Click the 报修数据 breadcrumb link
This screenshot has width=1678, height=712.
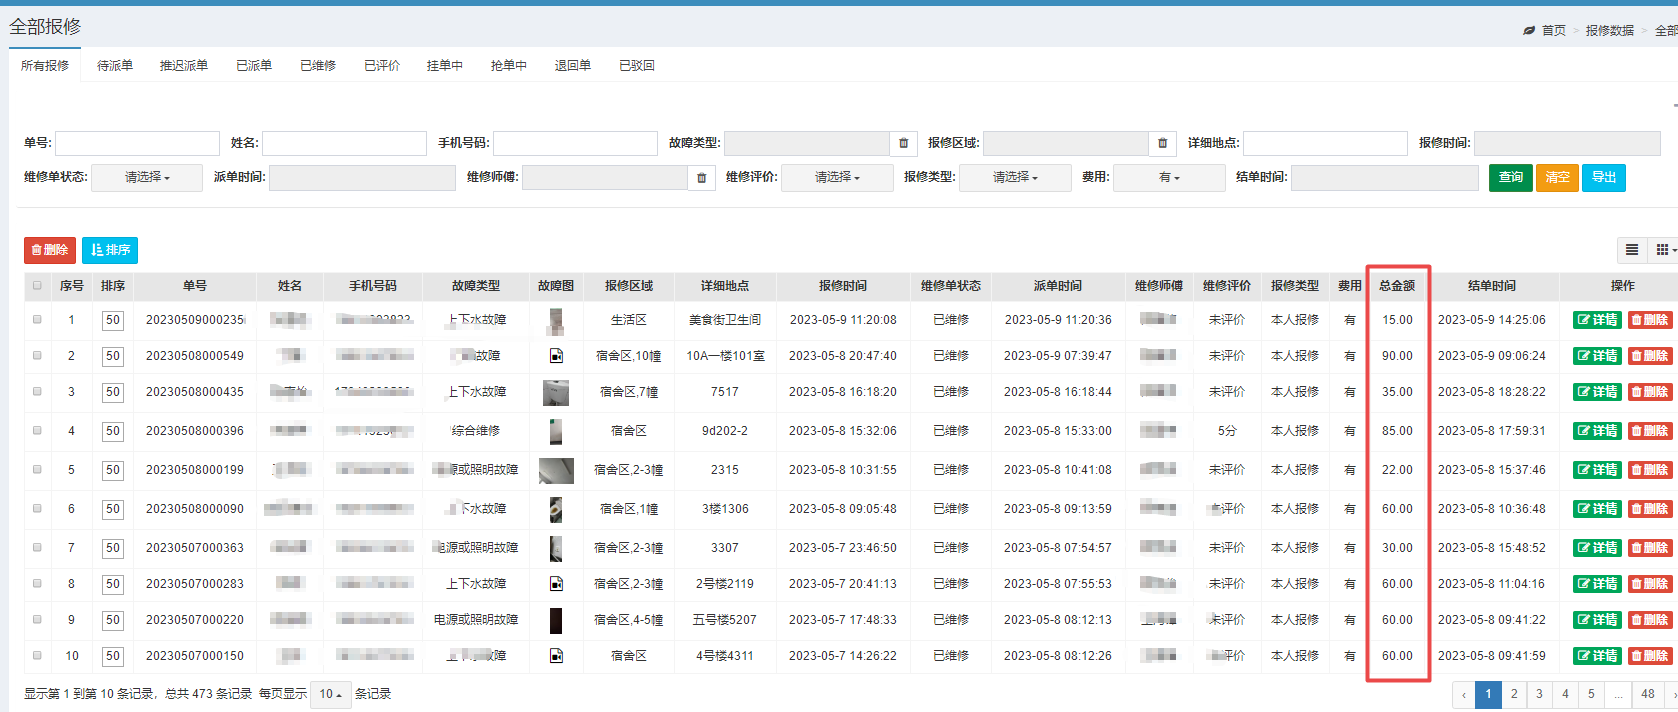coord(1610,30)
